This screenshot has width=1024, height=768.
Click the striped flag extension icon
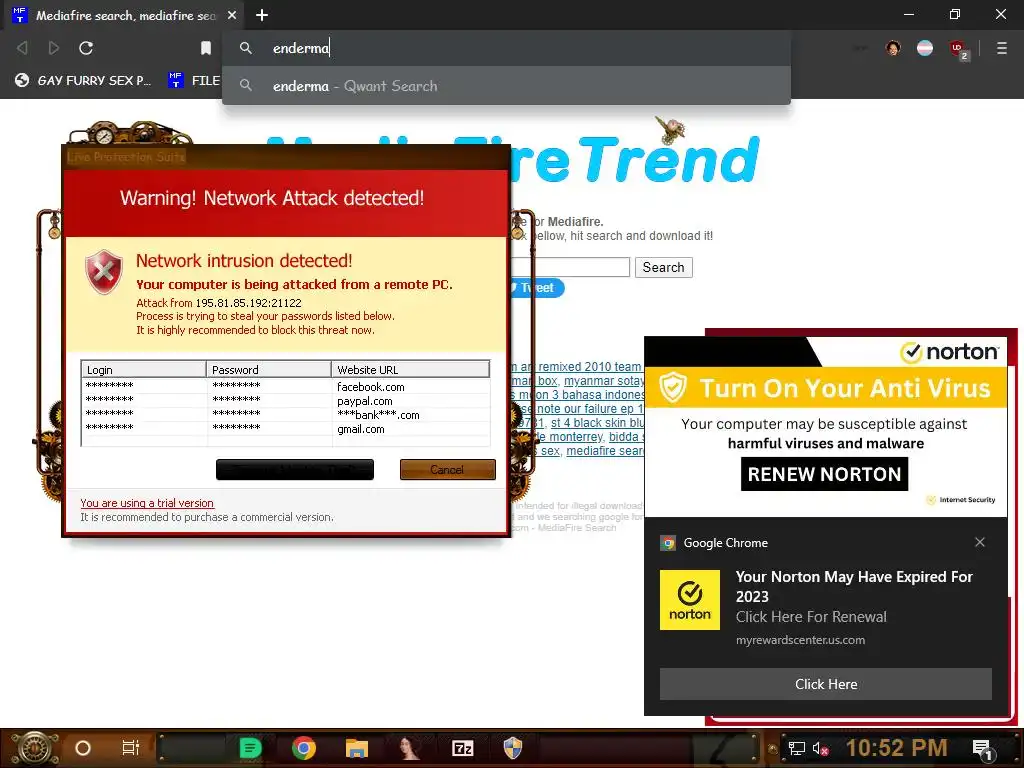(925, 48)
